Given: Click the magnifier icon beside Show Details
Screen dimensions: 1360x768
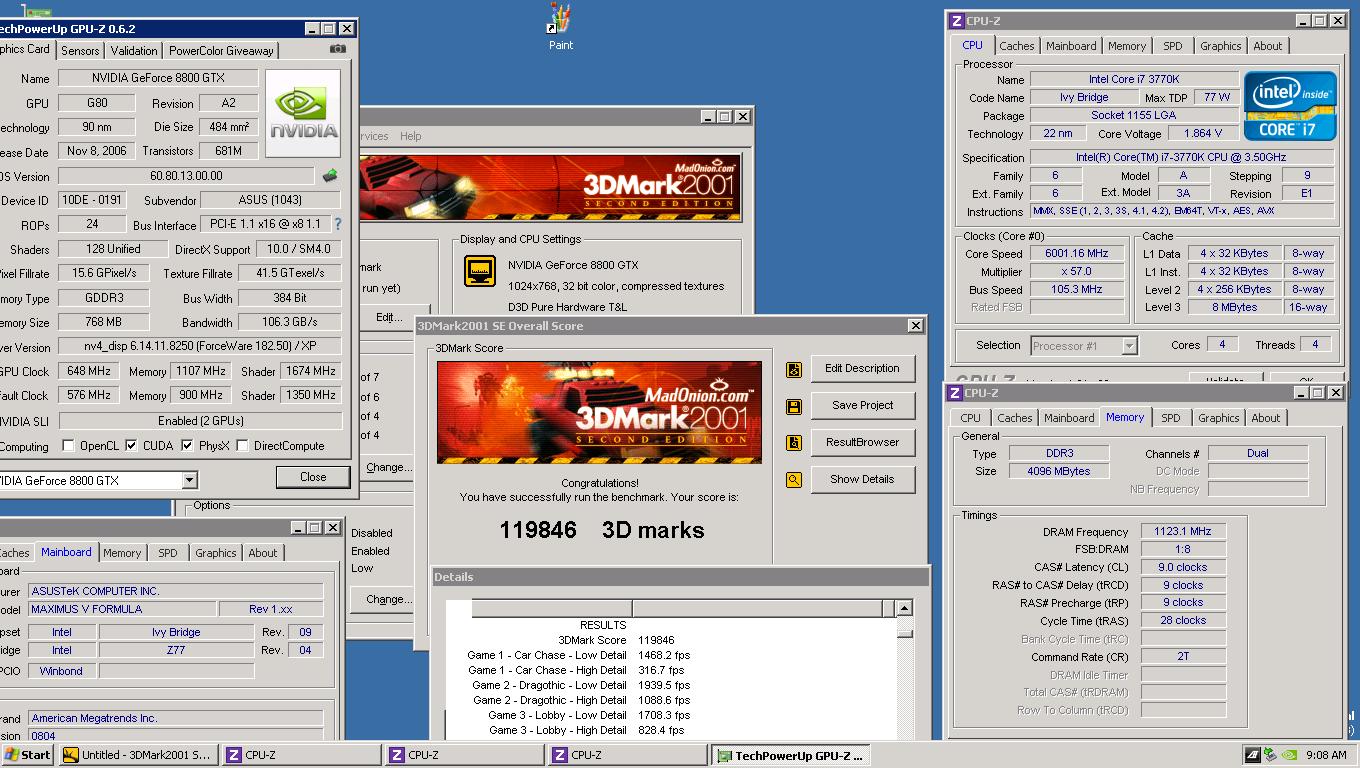Looking at the screenshot, I should 793,480.
